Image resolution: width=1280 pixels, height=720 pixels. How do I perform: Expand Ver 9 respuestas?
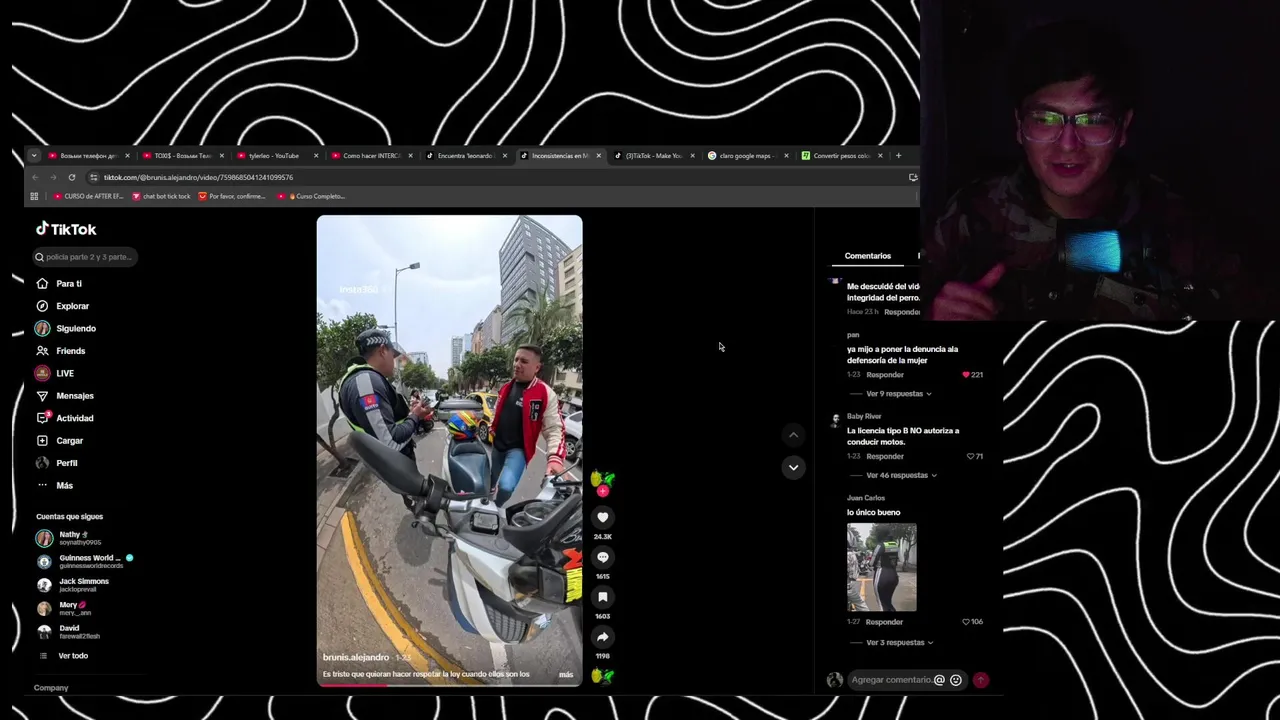897,394
